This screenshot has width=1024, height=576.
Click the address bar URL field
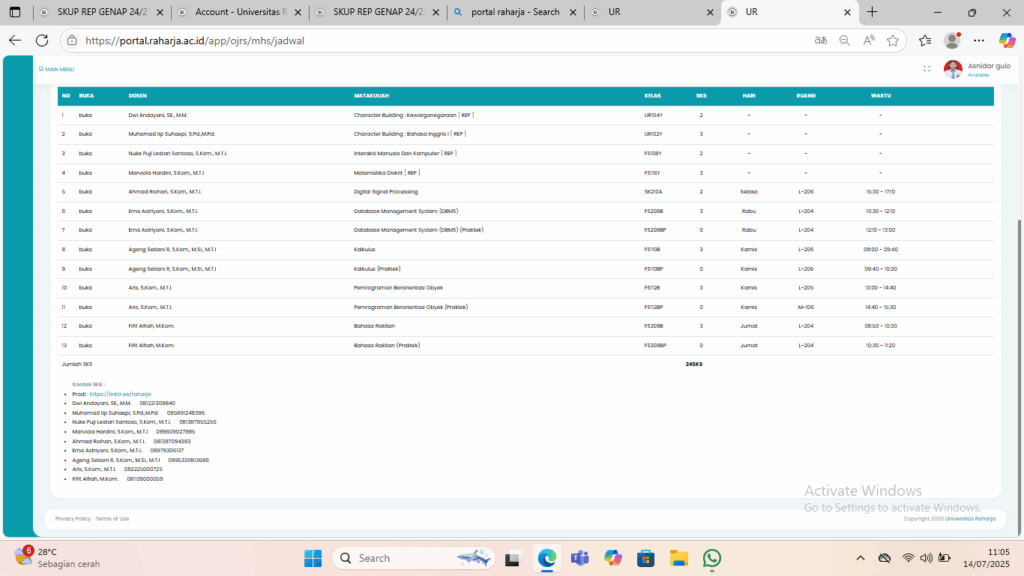coord(400,41)
